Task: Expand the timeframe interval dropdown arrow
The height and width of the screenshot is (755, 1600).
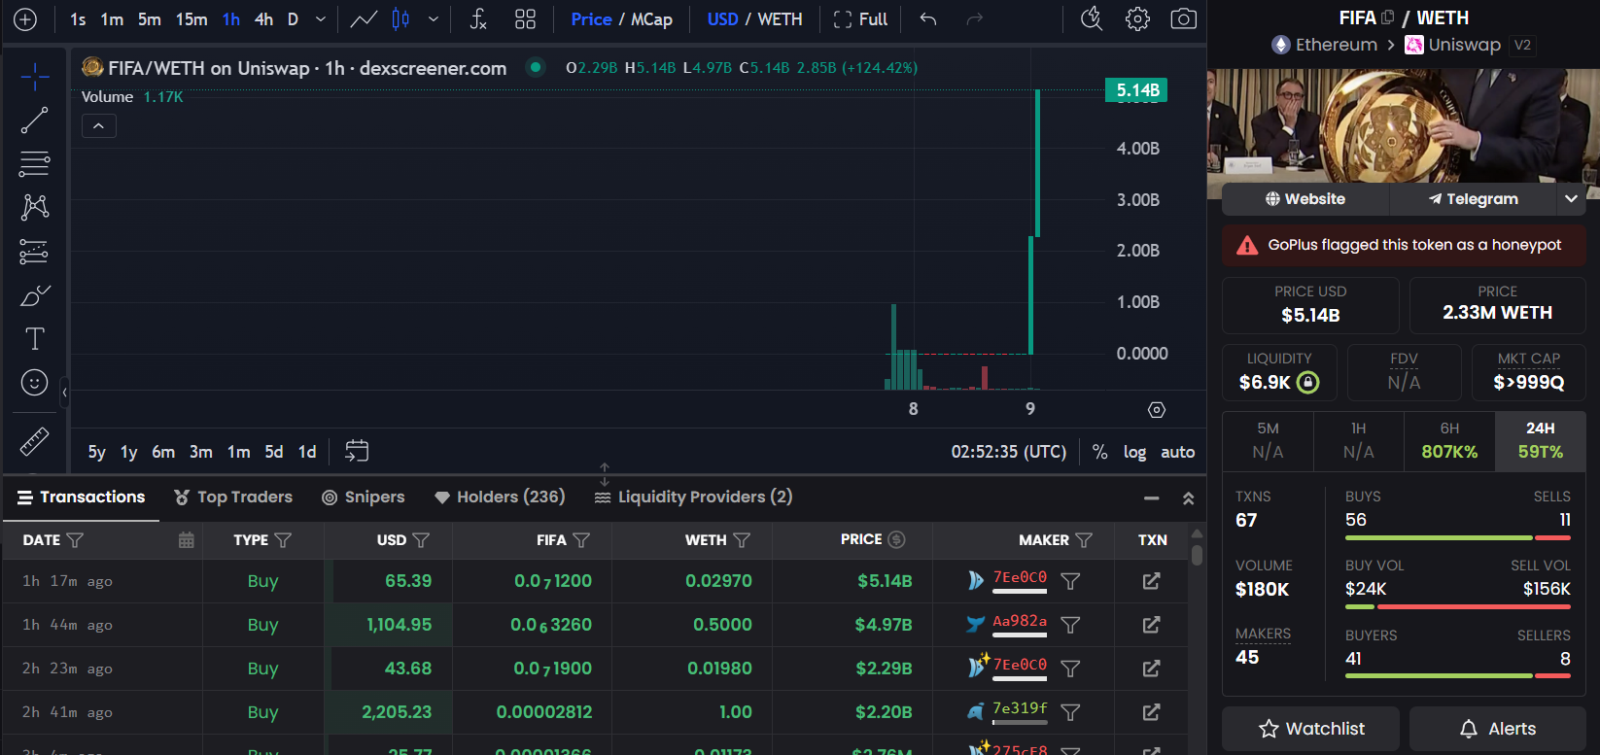Action: 321,19
